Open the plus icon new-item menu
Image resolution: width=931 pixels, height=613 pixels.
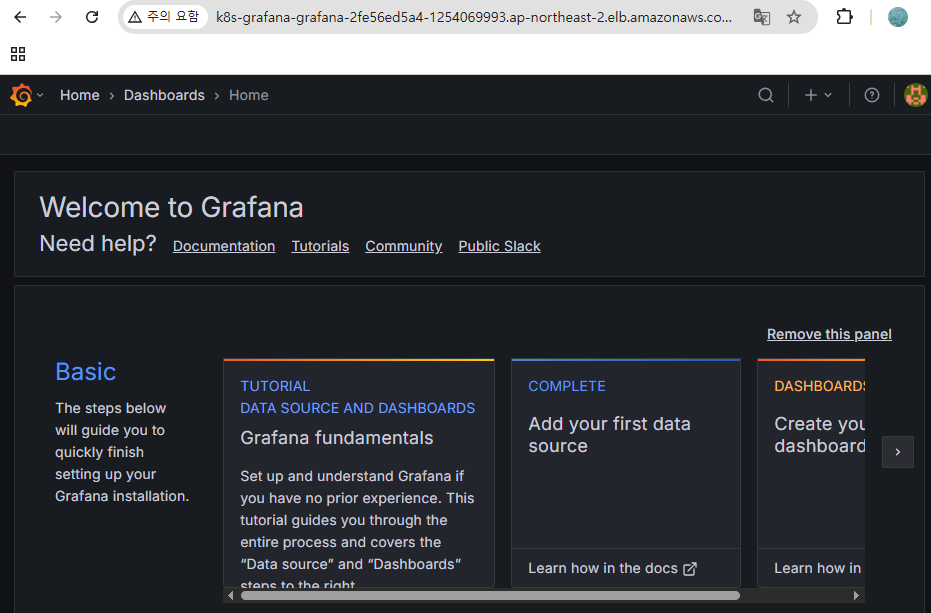point(818,95)
